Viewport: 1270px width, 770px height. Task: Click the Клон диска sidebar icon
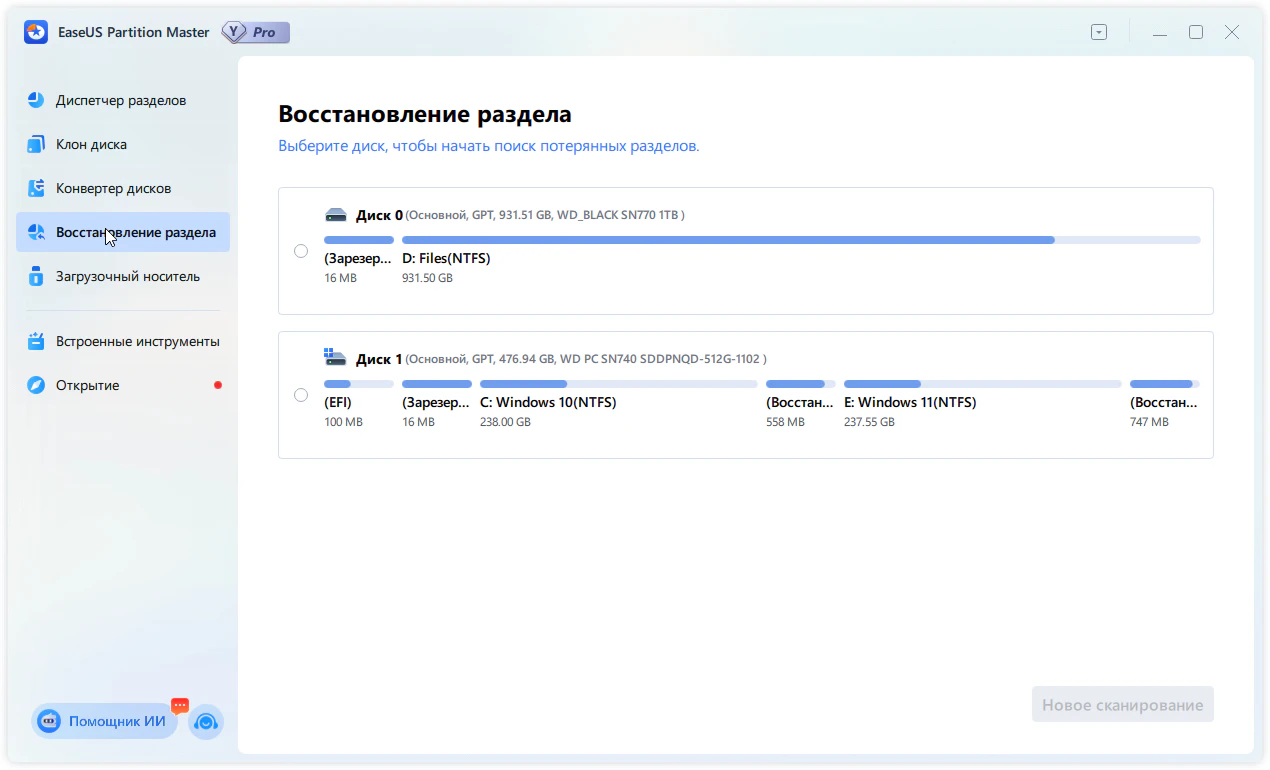point(36,144)
